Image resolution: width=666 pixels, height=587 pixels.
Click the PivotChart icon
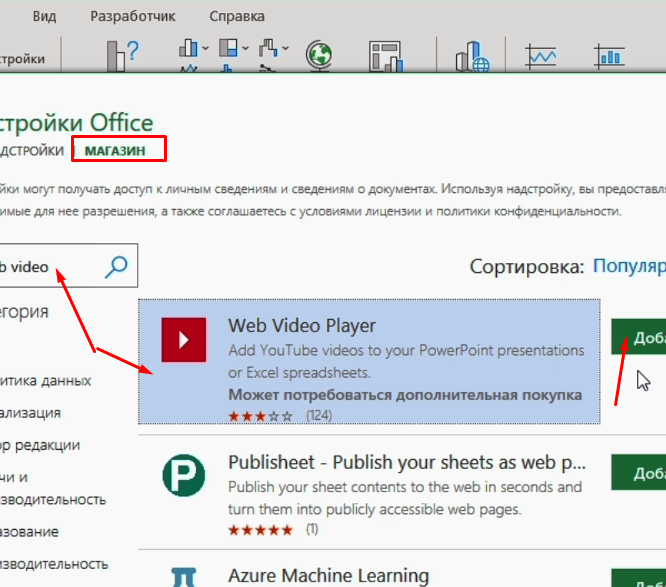386,56
